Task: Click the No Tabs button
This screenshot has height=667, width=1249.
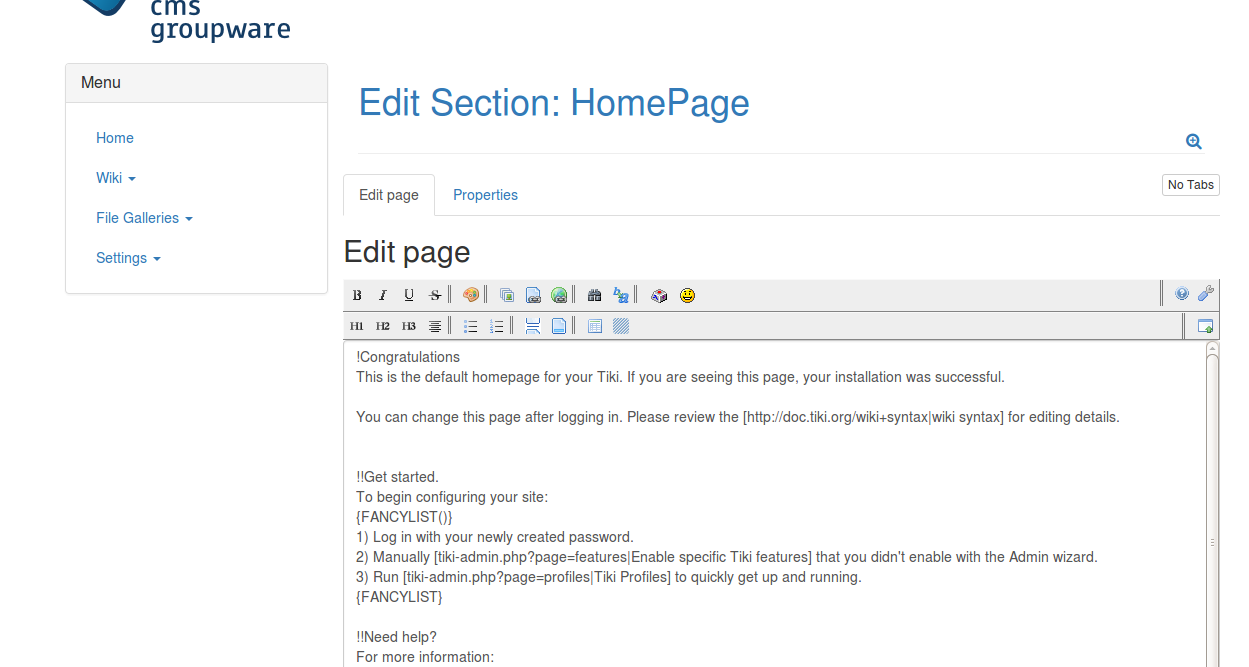Action: 1191,185
